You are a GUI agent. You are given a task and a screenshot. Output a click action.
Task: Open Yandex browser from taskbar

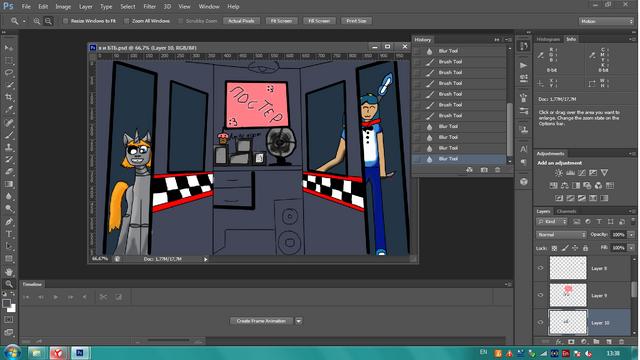pos(58,353)
